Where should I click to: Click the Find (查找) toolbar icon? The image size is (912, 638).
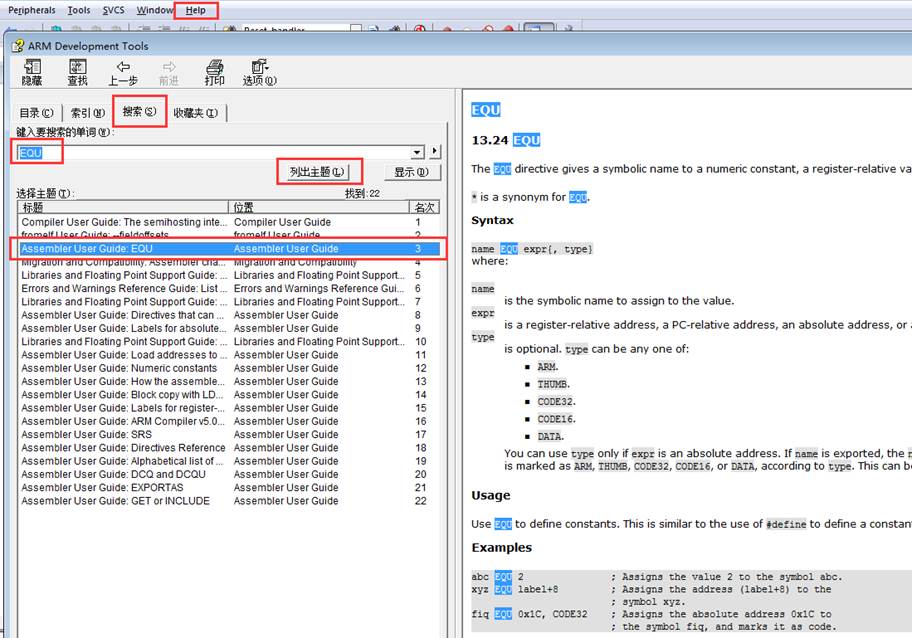point(77,73)
